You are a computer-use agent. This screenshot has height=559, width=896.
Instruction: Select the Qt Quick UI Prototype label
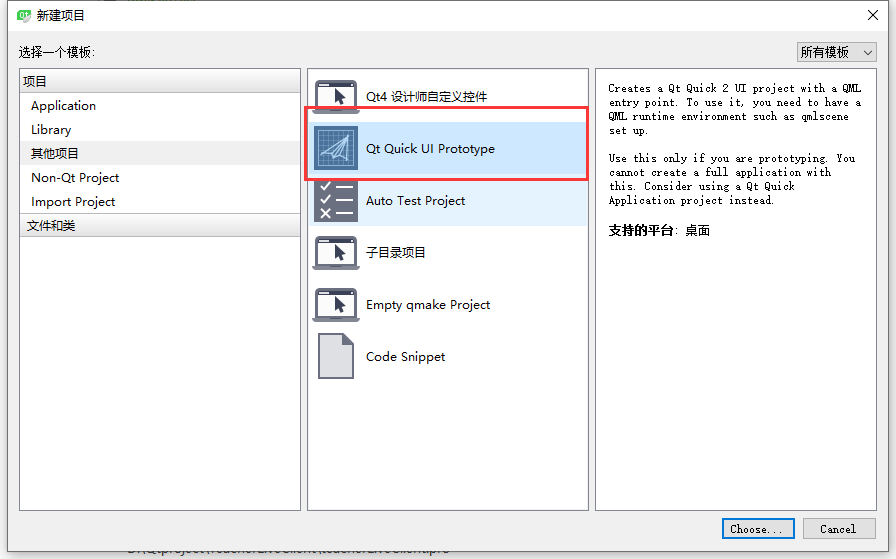(430, 149)
